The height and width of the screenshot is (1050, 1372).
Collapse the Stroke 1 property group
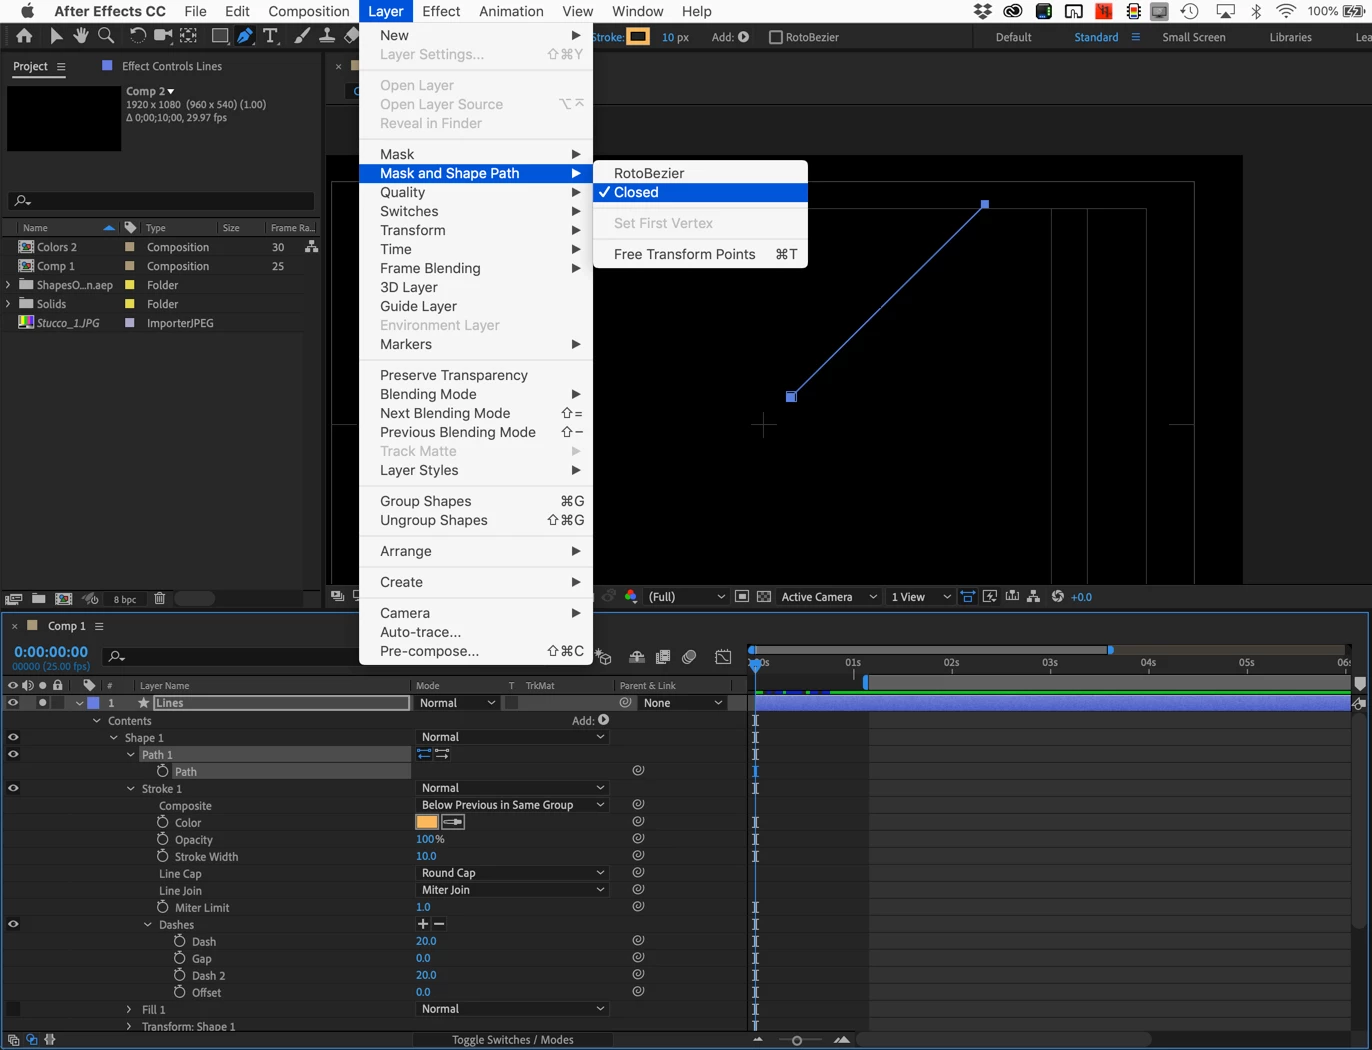(x=130, y=788)
